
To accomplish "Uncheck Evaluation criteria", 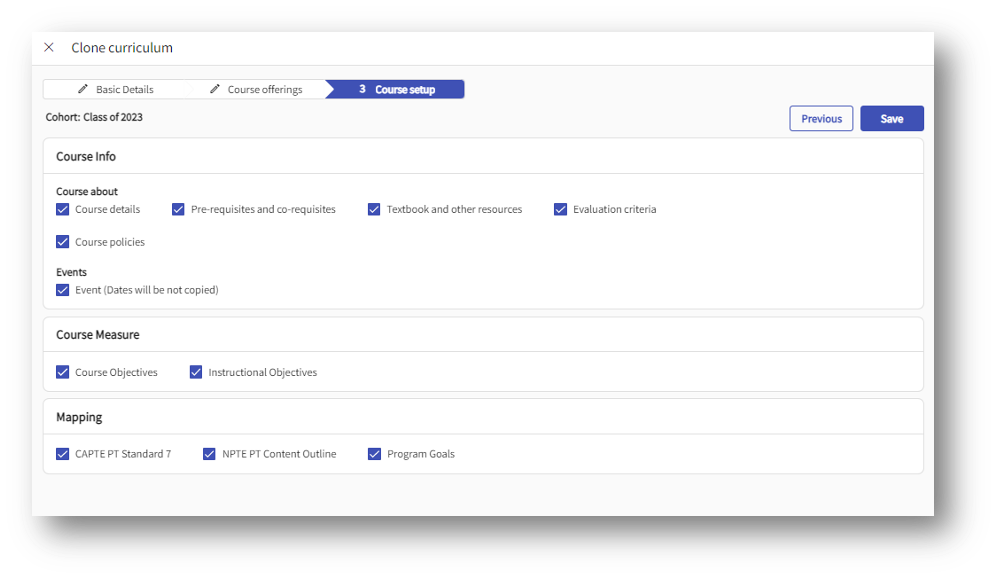I will click(x=560, y=210).
